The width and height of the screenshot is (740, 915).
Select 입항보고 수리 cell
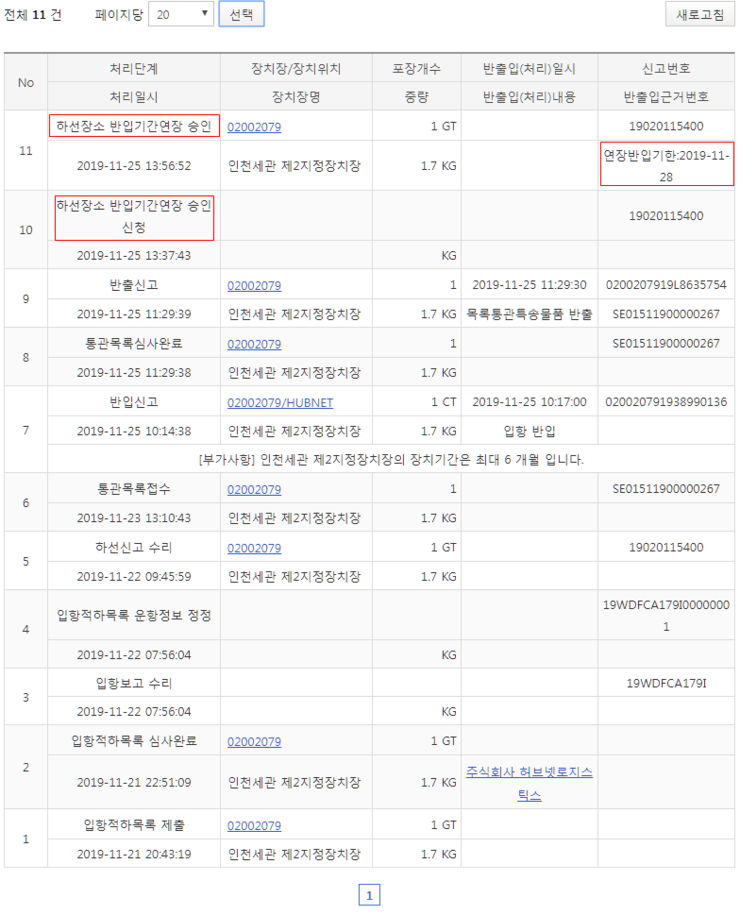[134, 683]
